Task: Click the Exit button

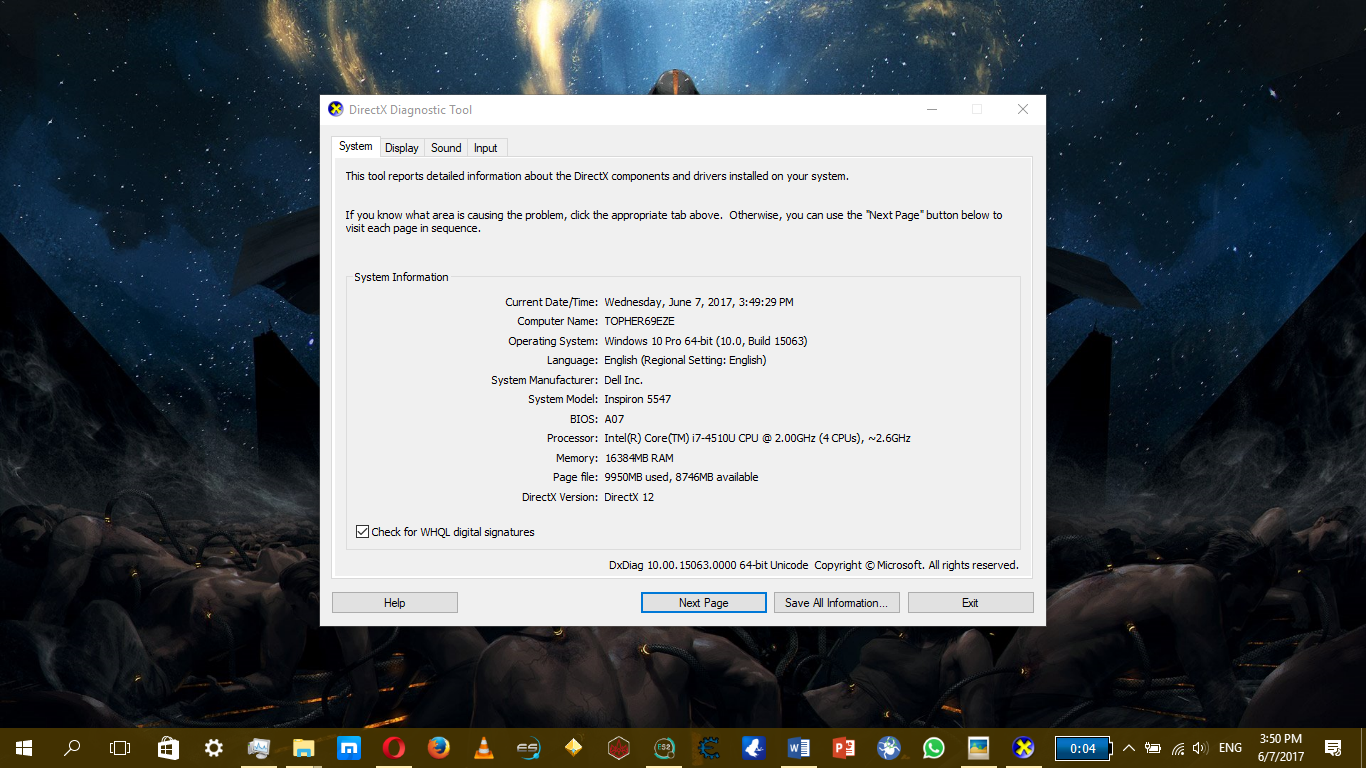Action: (x=970, y=603)
